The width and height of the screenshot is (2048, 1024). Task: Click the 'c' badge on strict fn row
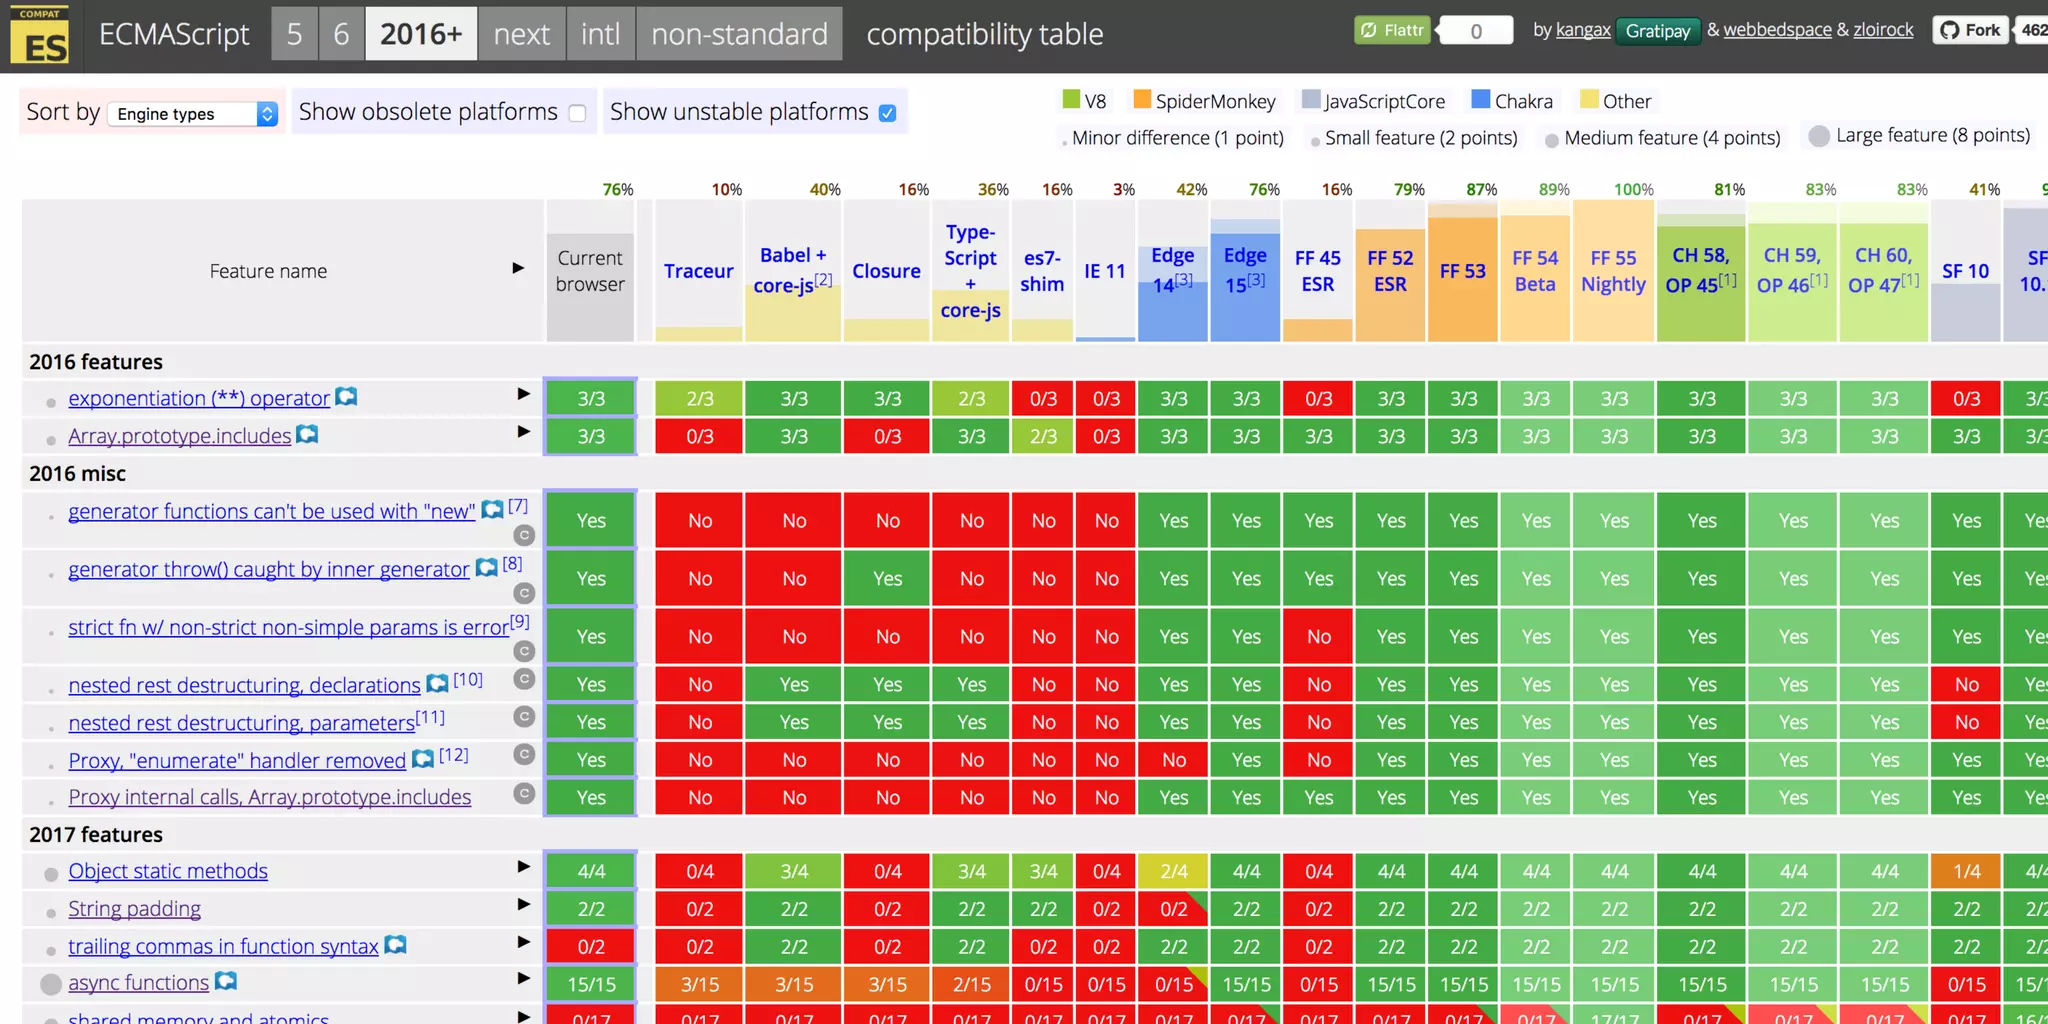(x=523, y=651)
